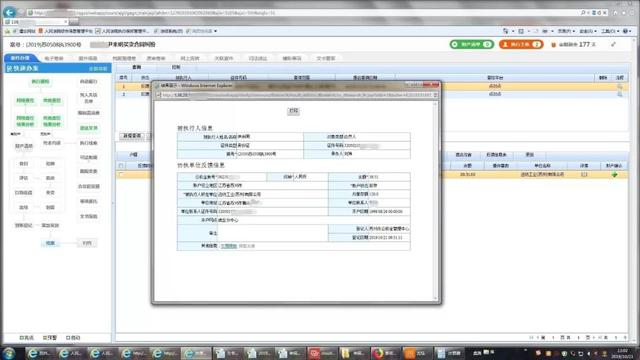
Task: Open the blue hyperlink at popup form bottom
Action: coord(229,246)
